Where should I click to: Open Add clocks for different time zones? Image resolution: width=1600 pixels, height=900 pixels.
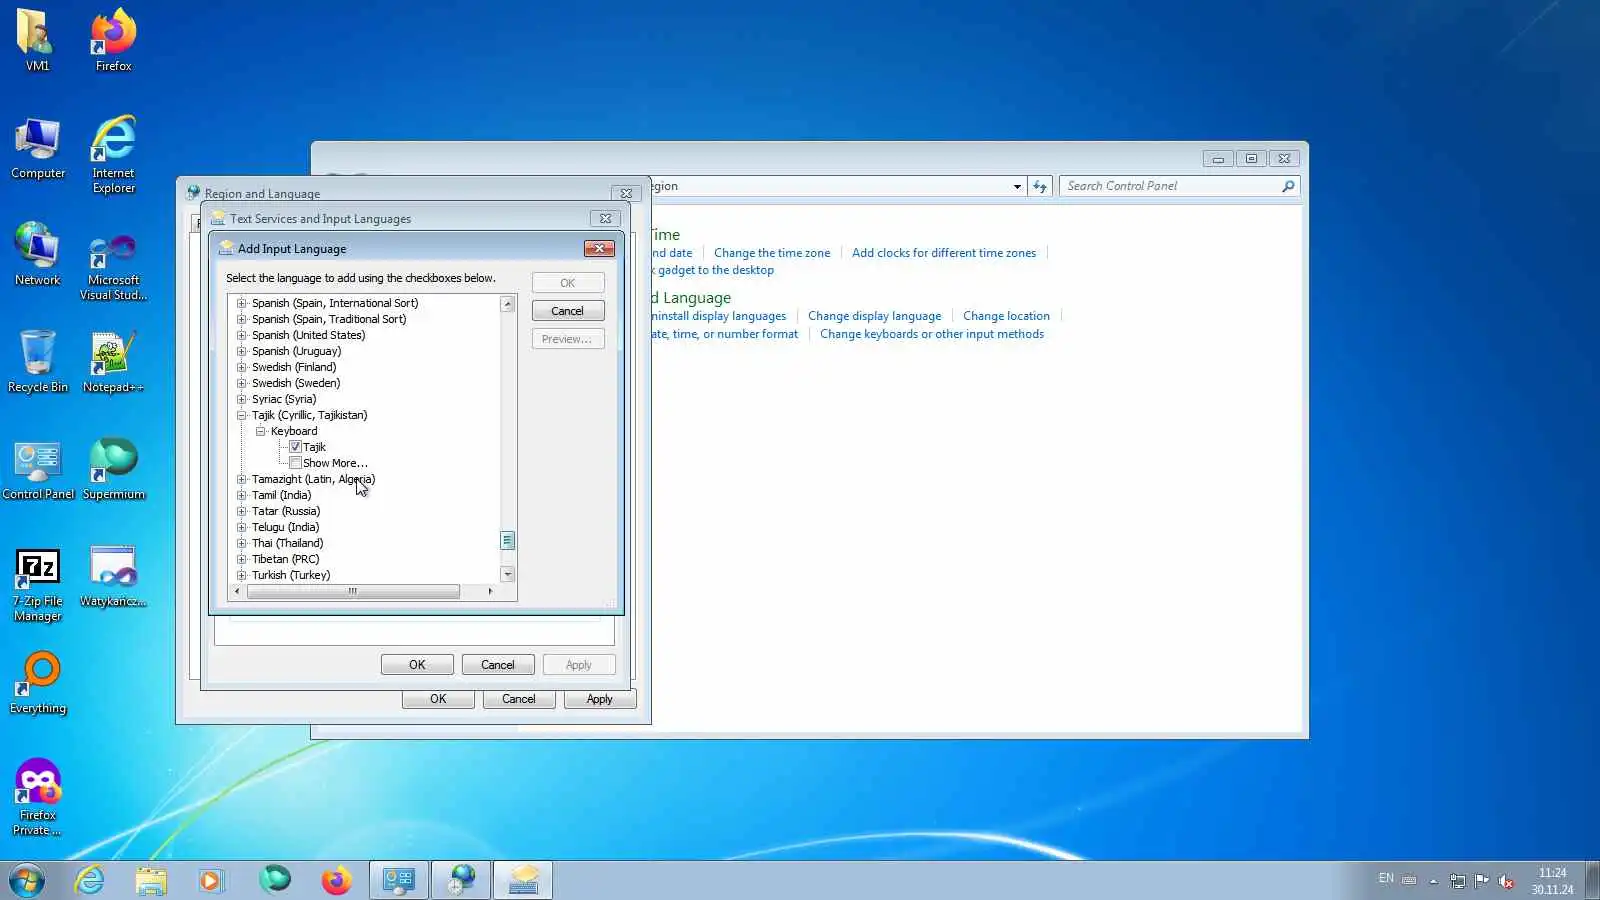click(944, 253)
